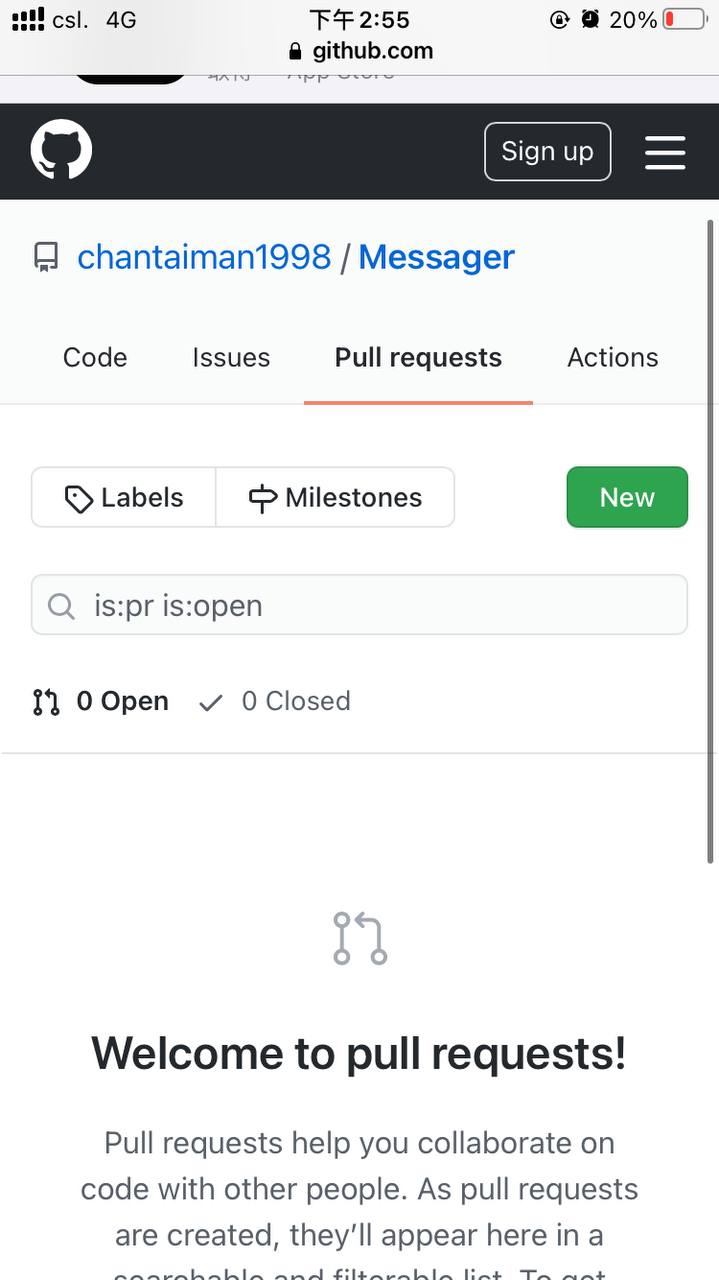Tap the padlock icon in address bar
The width and height of the screenshot is (719, 1280).
pos(294,51)
